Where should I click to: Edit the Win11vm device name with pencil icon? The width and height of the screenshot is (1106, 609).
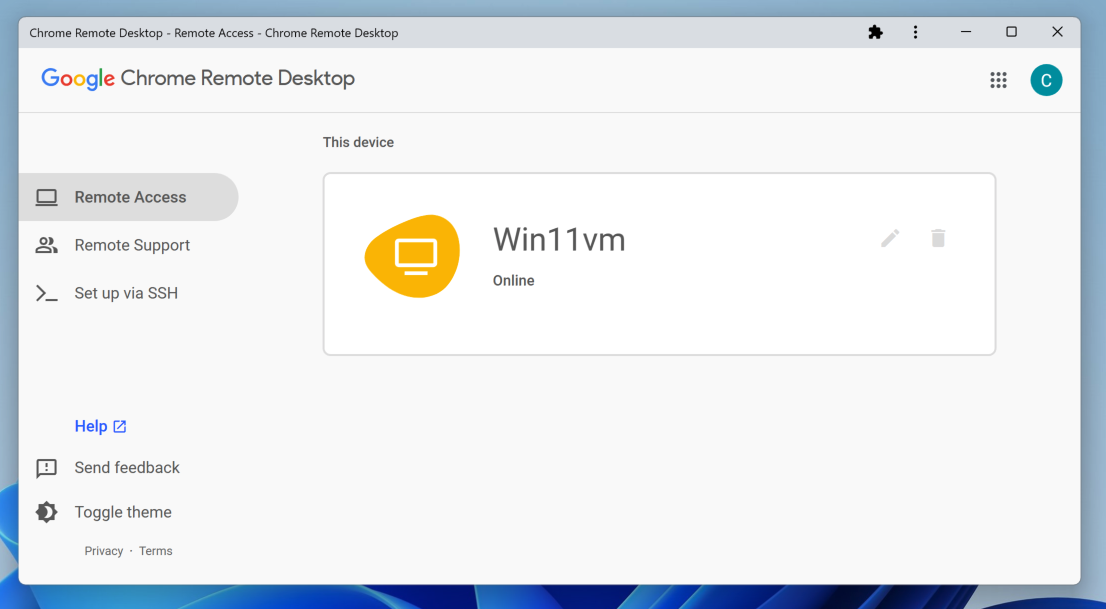coord(890,238)
